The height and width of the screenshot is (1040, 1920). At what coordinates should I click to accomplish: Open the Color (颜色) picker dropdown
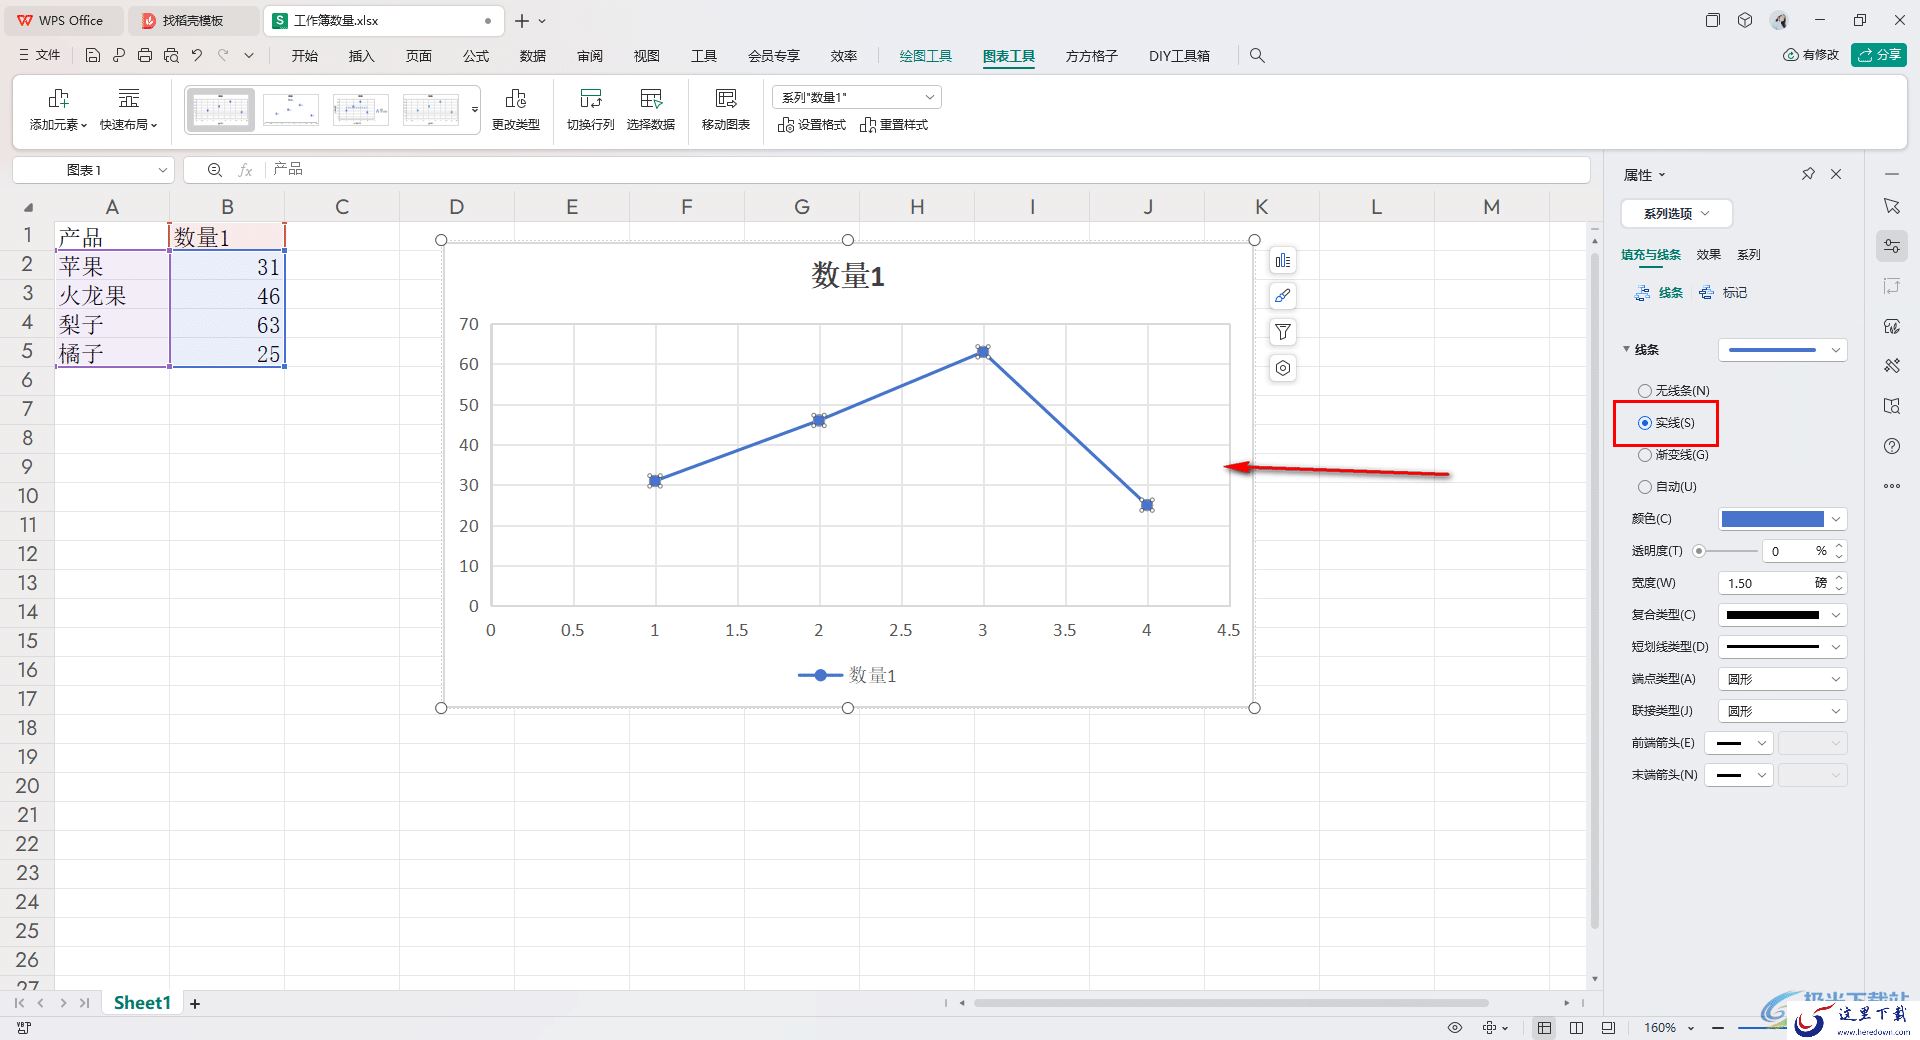coord(1782,519)
